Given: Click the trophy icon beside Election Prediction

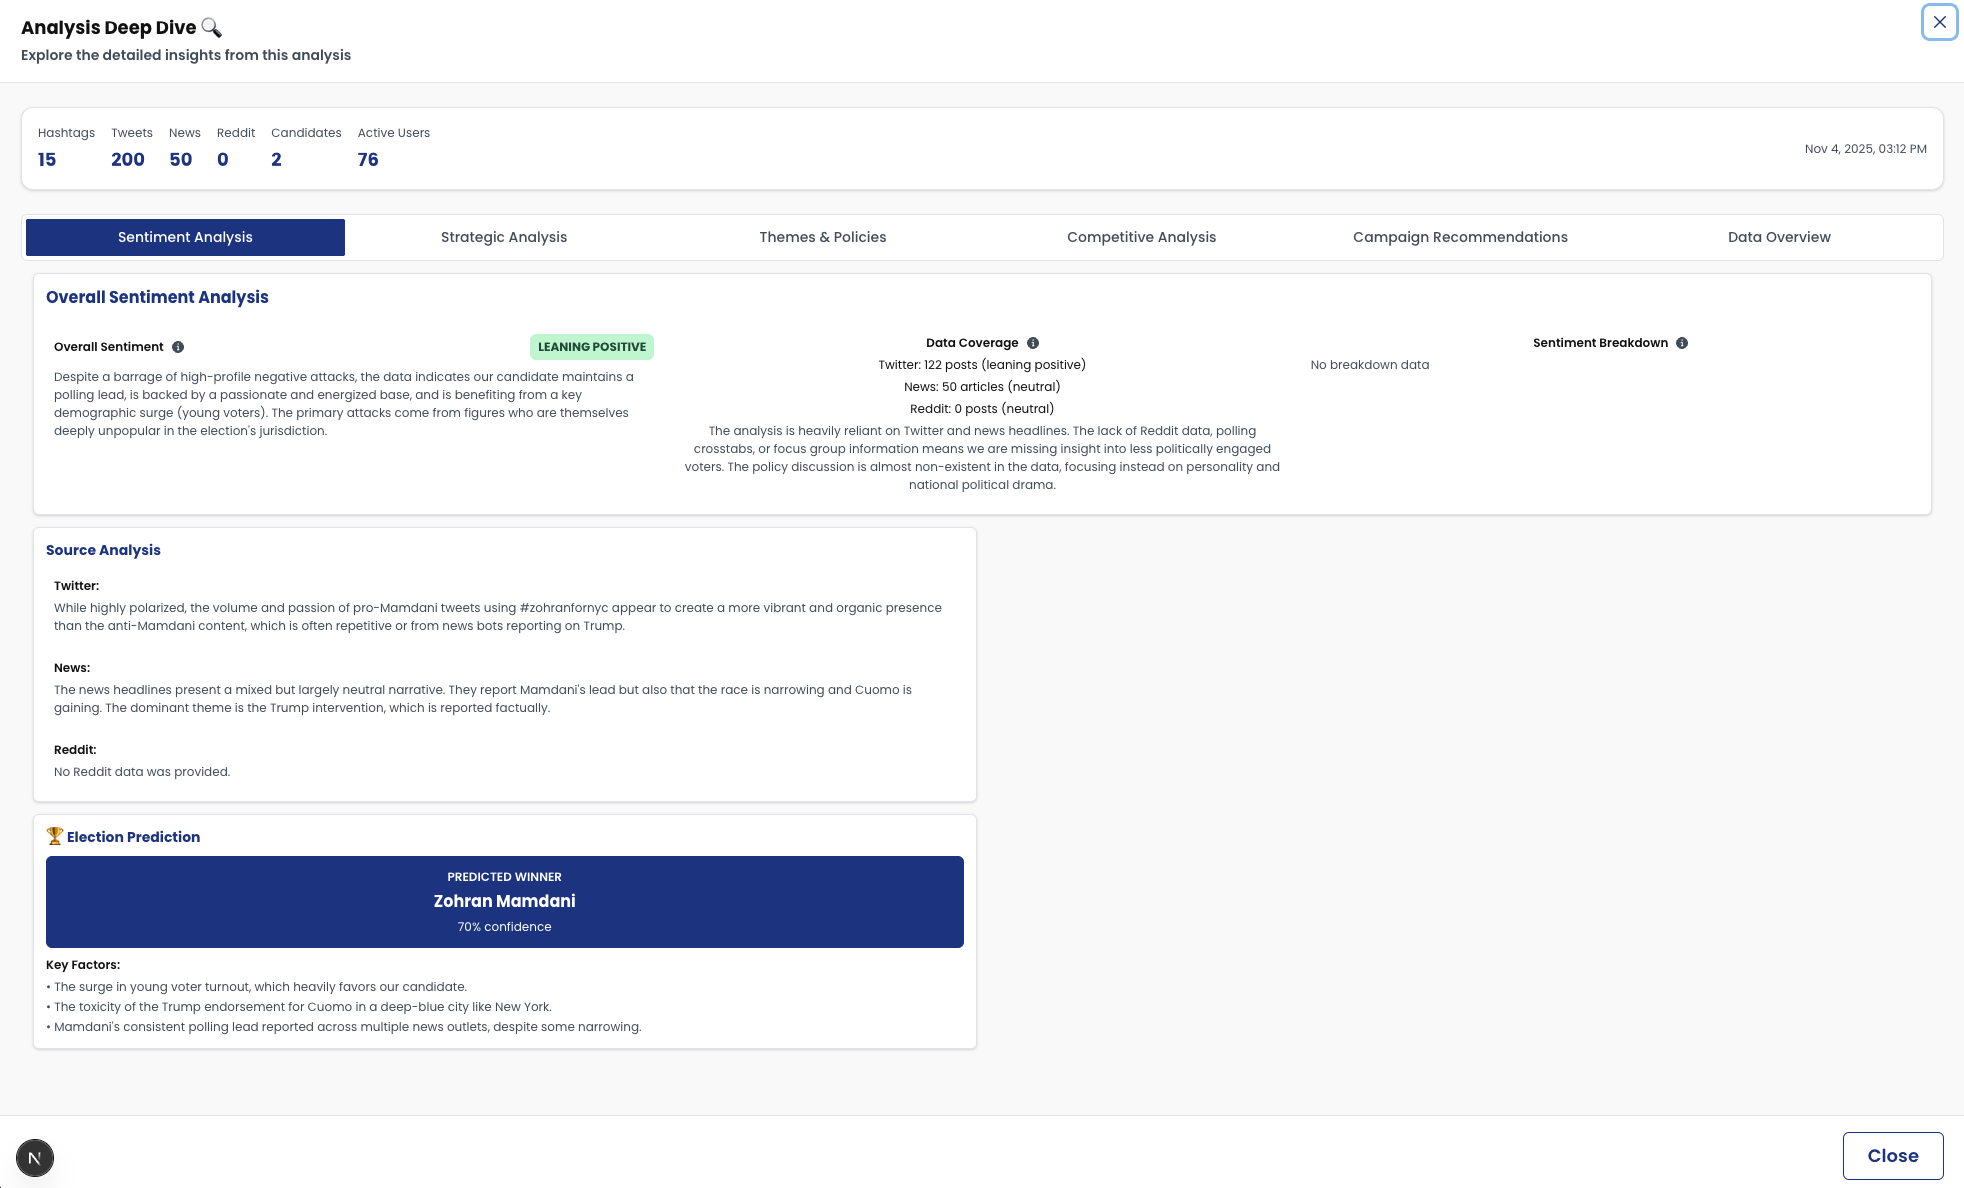Looking at the screenshot, I should 55,836.
